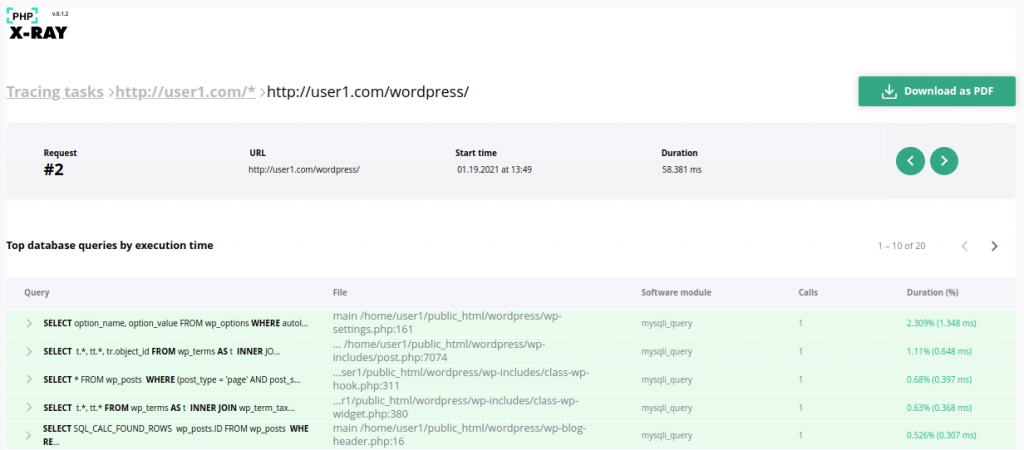Go to next request with right arrow
The width and height of the screenshot is (1024, 450).
944,161
